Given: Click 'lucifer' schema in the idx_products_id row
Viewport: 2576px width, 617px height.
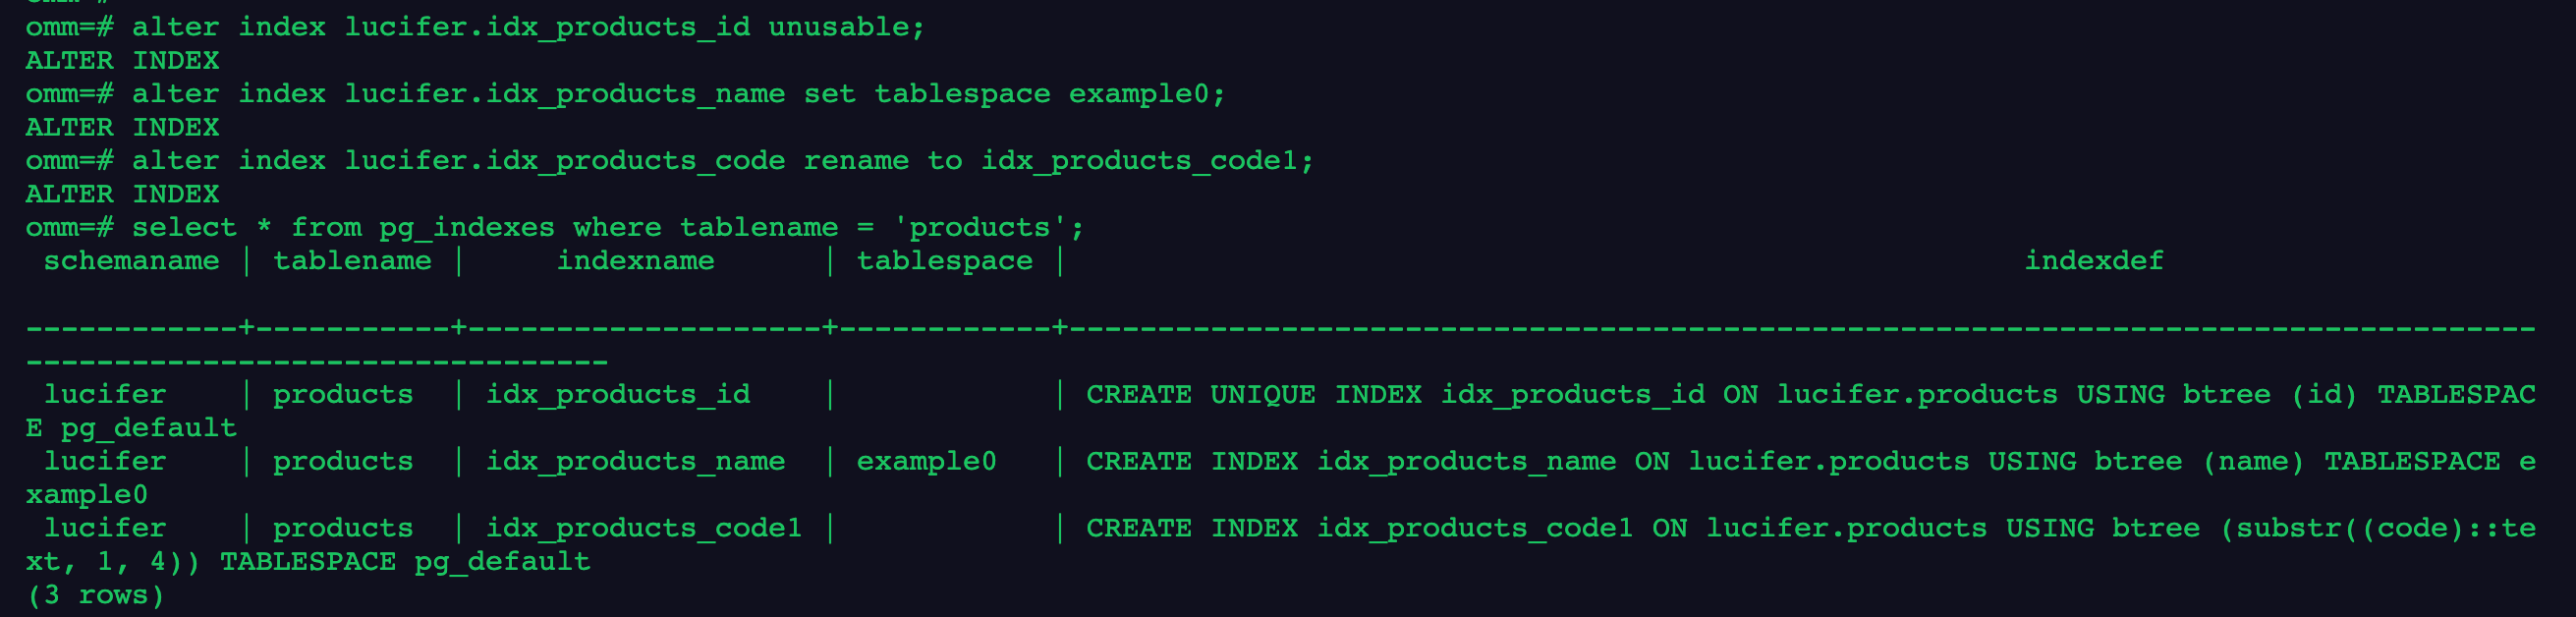Looking at the screenshot, I should click(105, 395).
